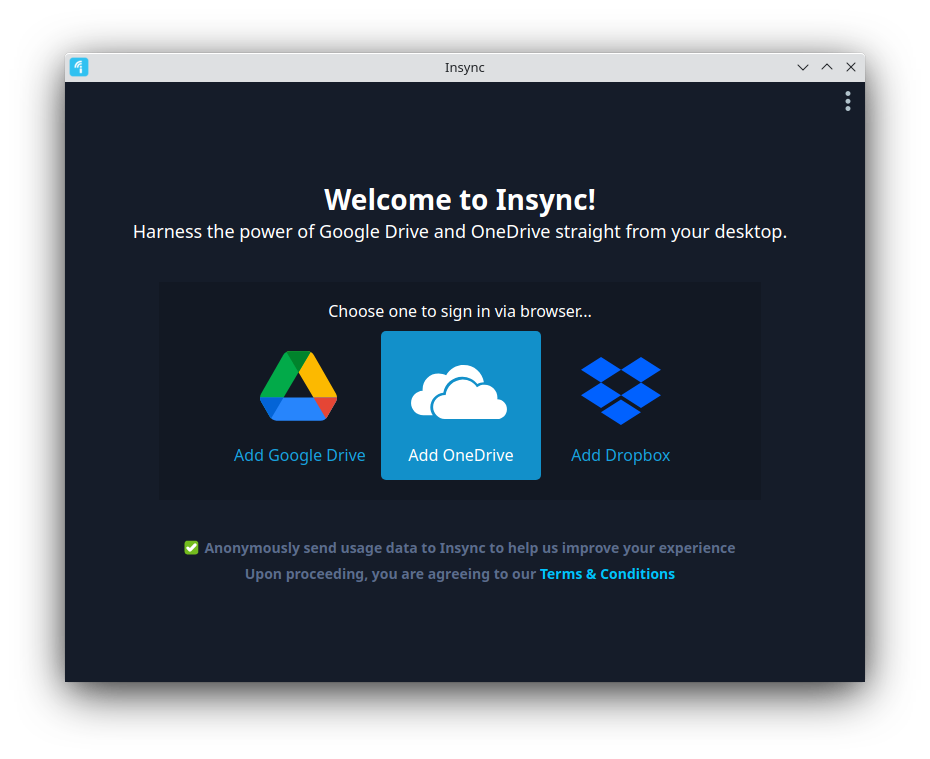This screenshot has height=759, width=930.
Task: Select the Add Dropbox label
Action: point(620,455)
